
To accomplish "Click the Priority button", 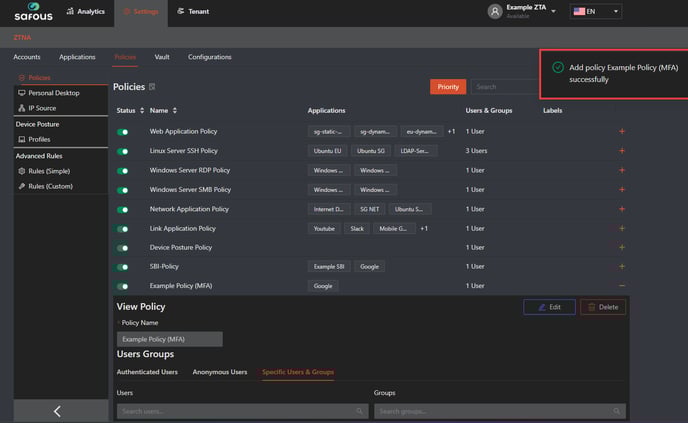I will tap(447, 87).
